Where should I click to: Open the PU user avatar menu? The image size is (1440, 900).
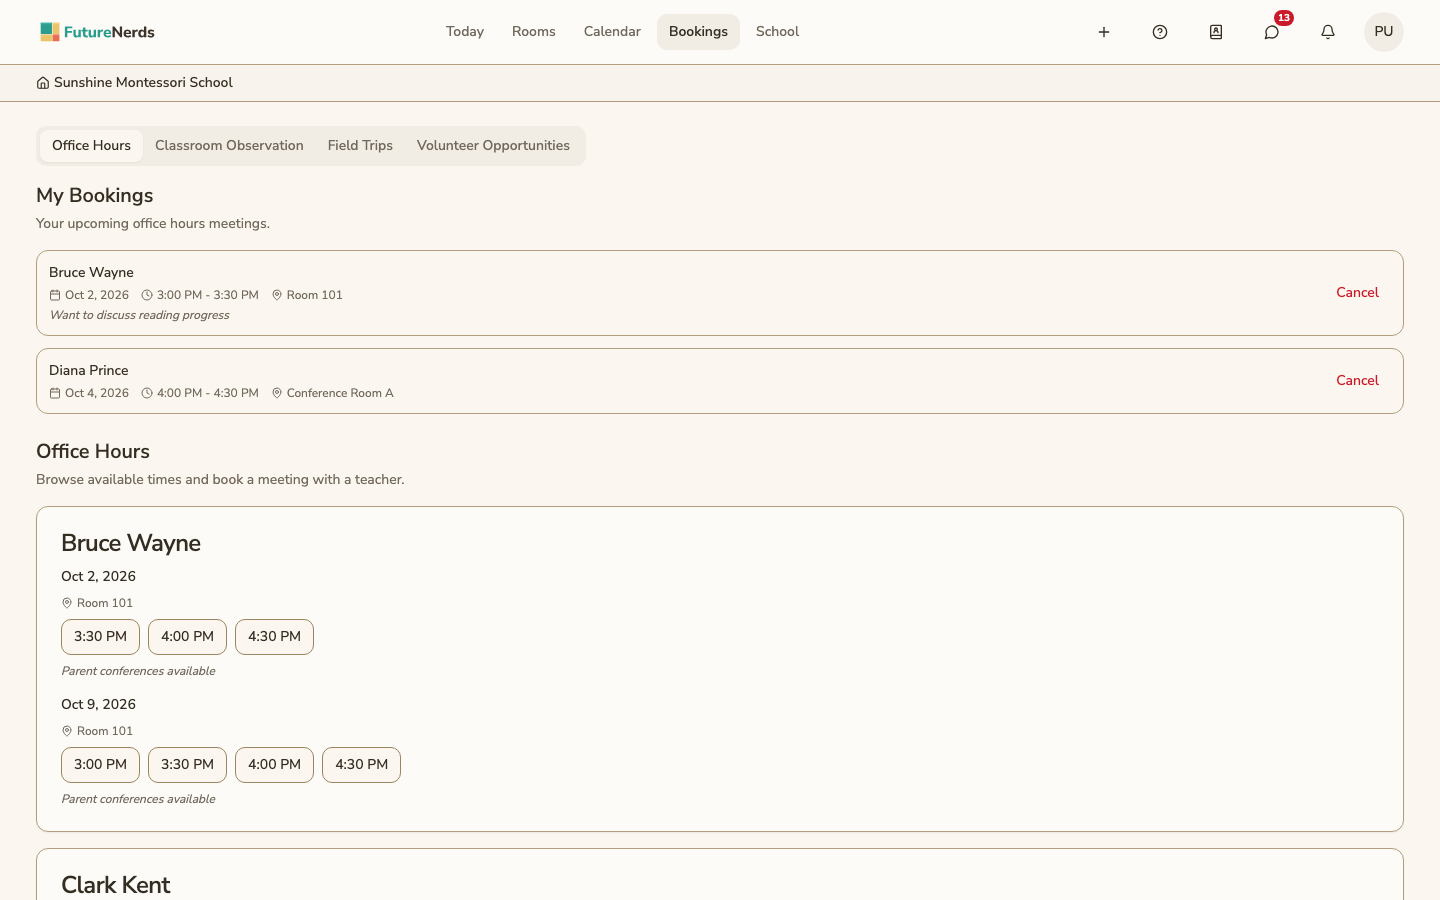tap(1384, 32)
